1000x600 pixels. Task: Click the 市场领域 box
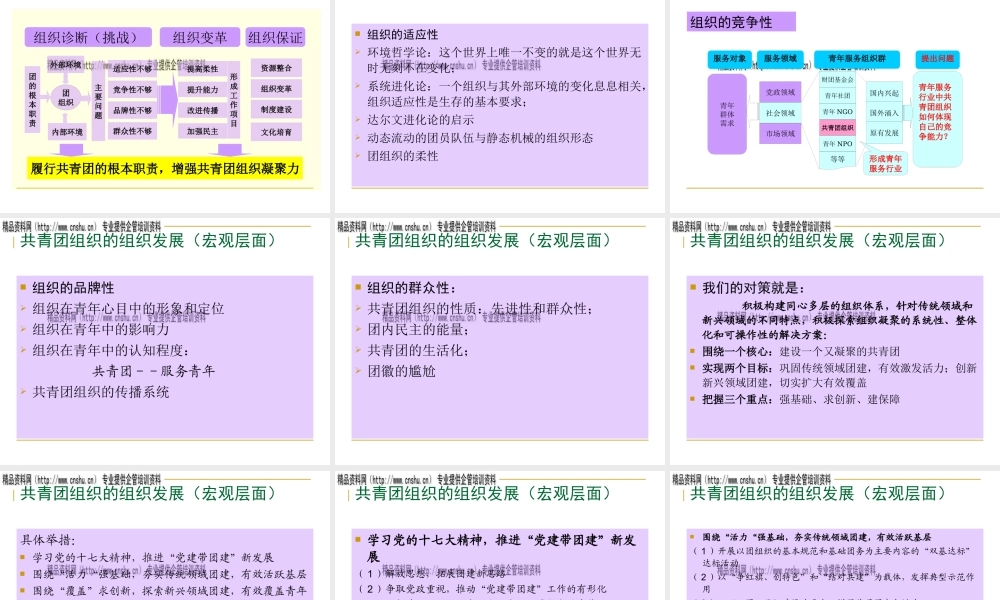point(780,134)
